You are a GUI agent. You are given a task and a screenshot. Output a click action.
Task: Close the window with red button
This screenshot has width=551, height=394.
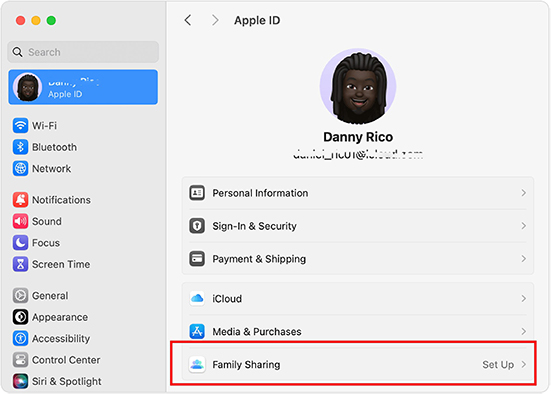(x=21, y=20)
